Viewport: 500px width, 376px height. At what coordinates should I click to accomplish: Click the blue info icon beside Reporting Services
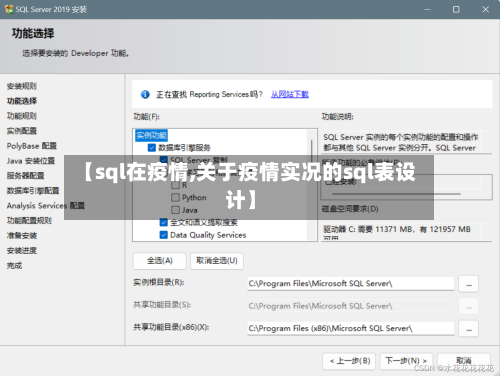pos(145,94)
